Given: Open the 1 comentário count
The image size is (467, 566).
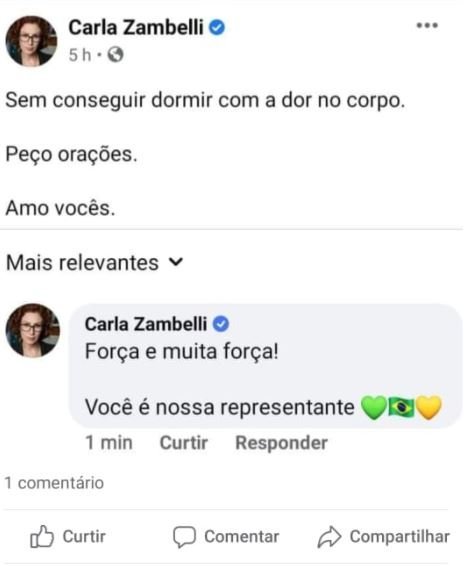Looking at the screenshot, I should coord(54,483).
